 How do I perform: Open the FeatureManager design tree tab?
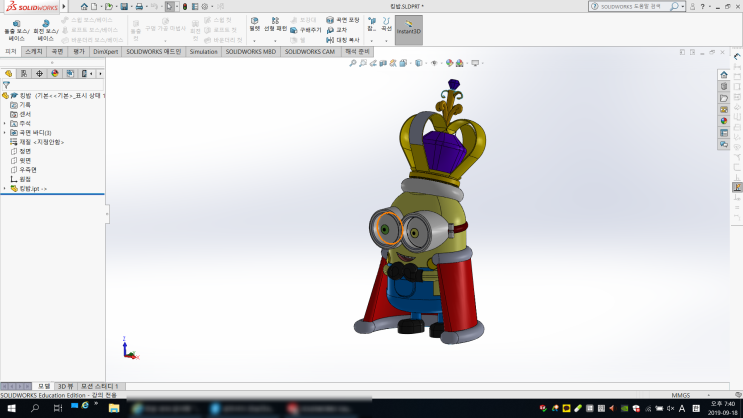pyautogui.click(x=8, y=73)
